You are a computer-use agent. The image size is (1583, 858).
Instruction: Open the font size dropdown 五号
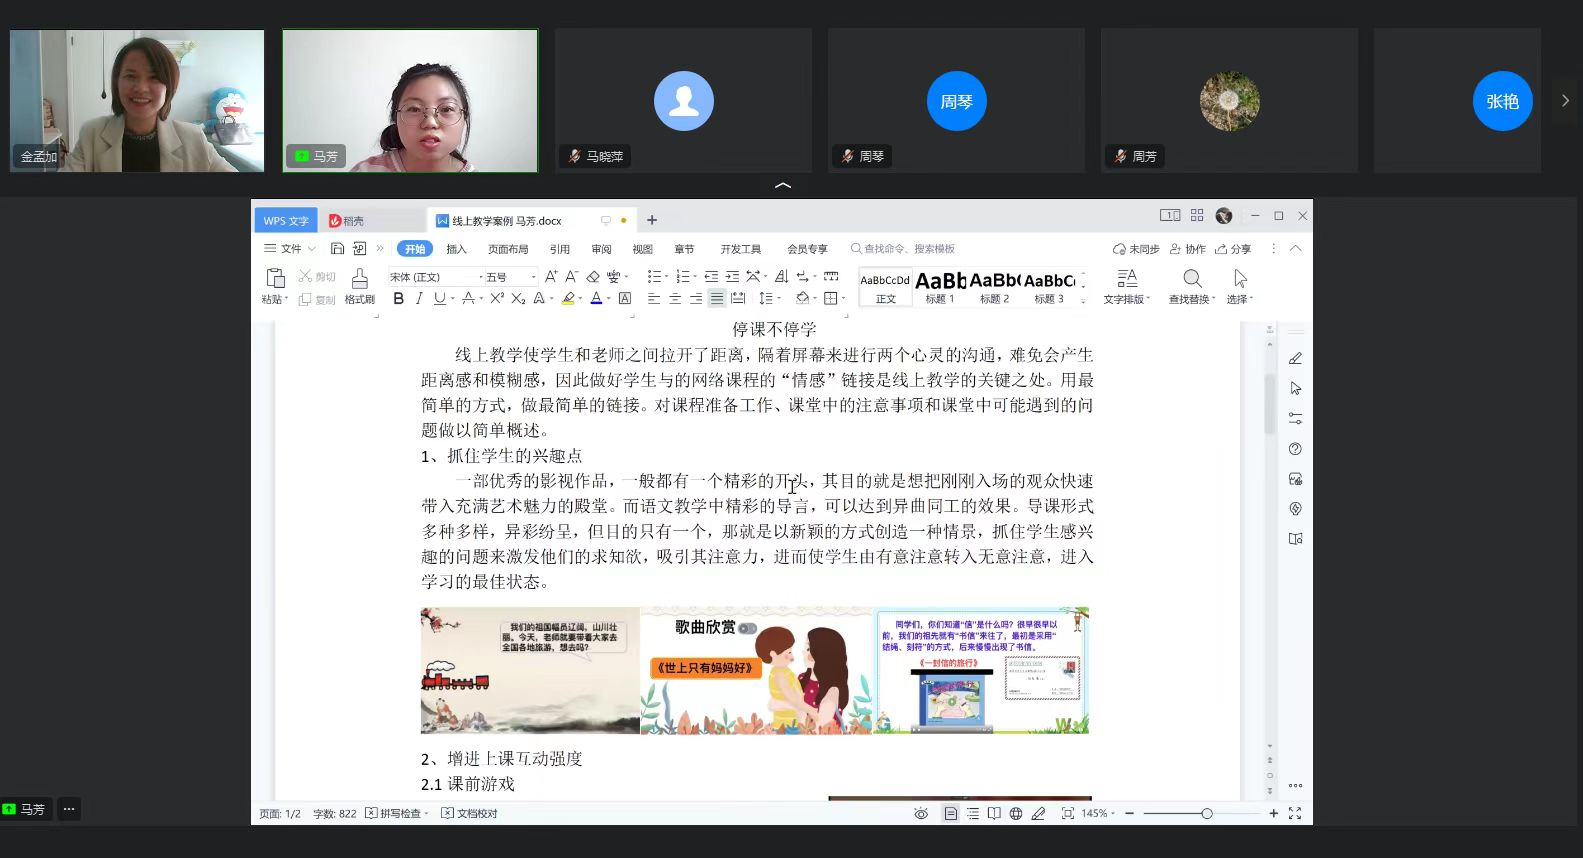click(x=511, y=277)
